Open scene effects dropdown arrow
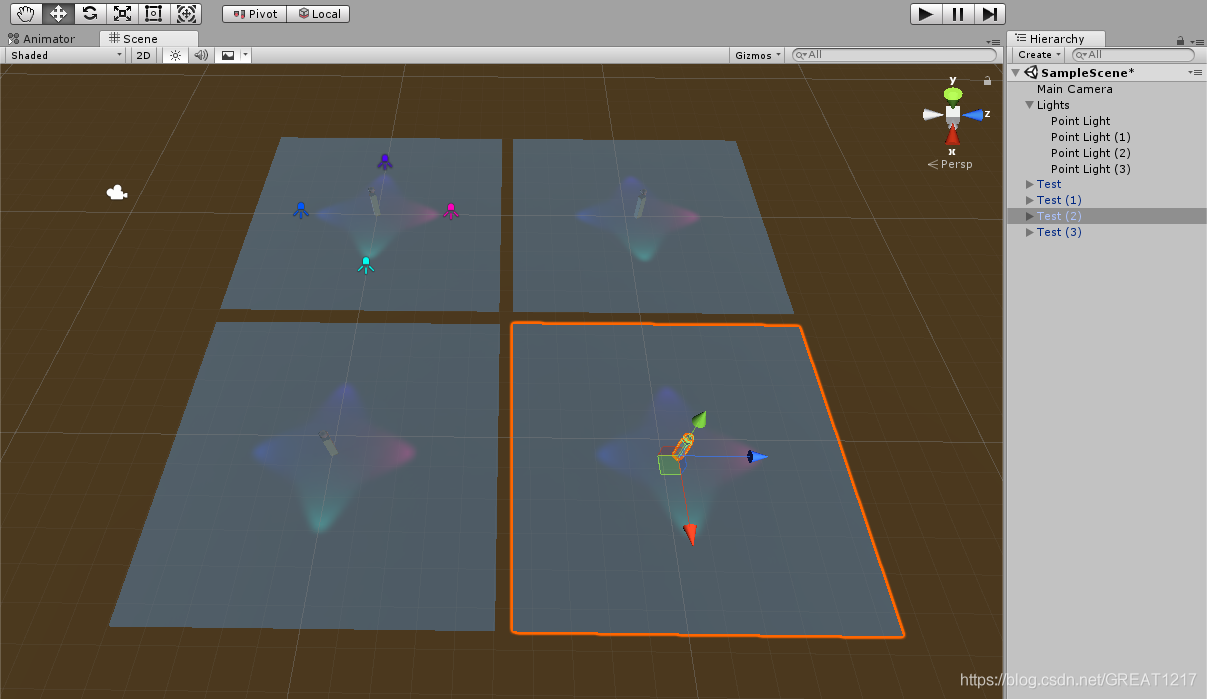The image size is (1207, 699). (x=245, y=55)
